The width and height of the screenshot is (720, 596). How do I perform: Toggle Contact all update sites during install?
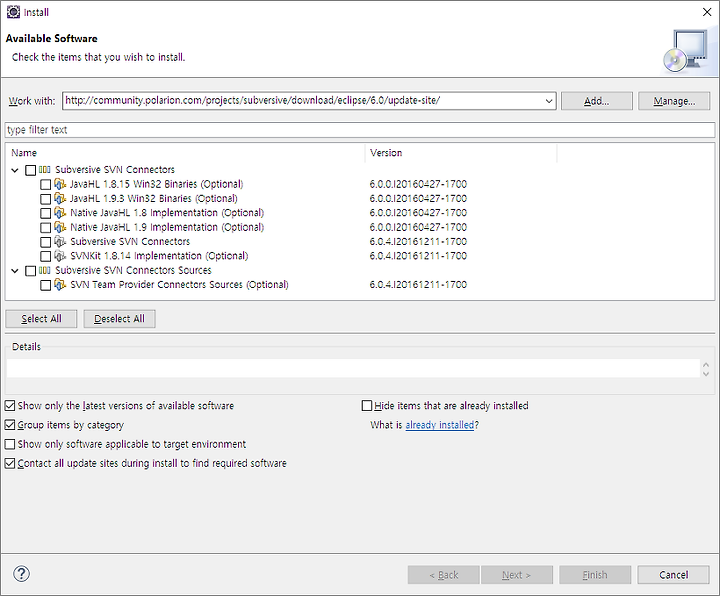[10, 463]
